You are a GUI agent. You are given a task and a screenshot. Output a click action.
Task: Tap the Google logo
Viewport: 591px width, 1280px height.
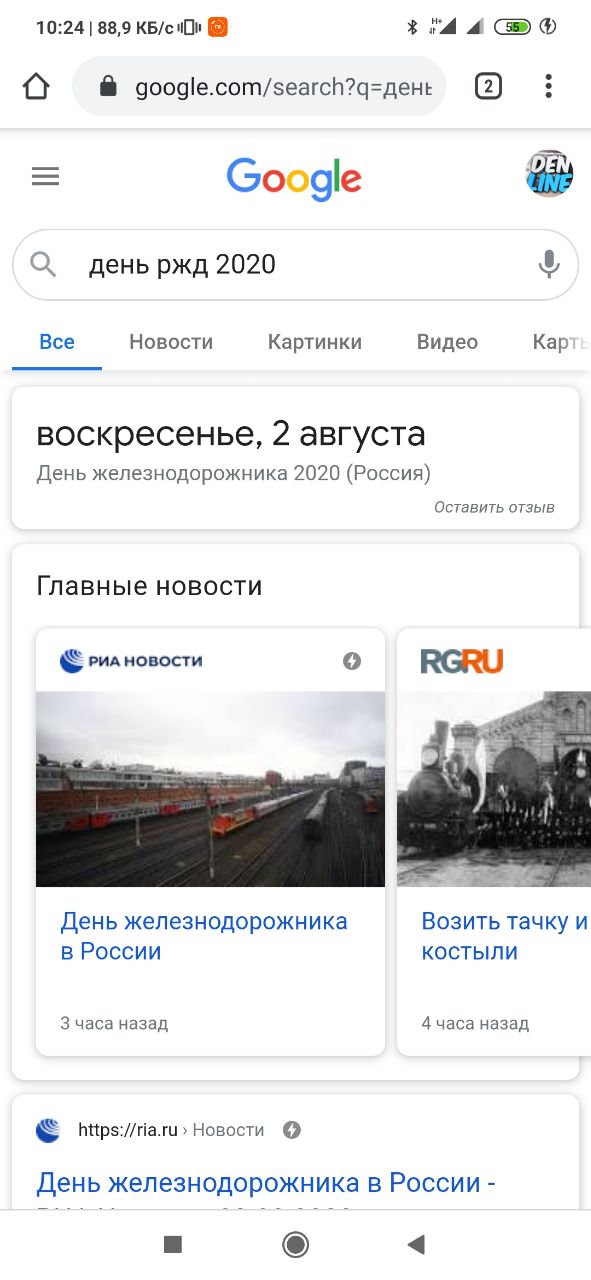click(294, 179)
